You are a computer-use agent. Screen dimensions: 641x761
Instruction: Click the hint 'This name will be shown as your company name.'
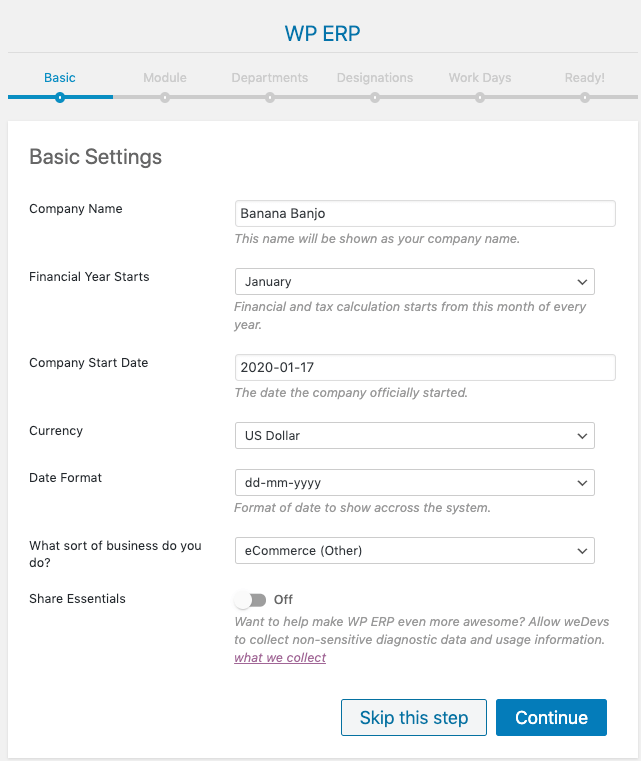click(377, 239)
